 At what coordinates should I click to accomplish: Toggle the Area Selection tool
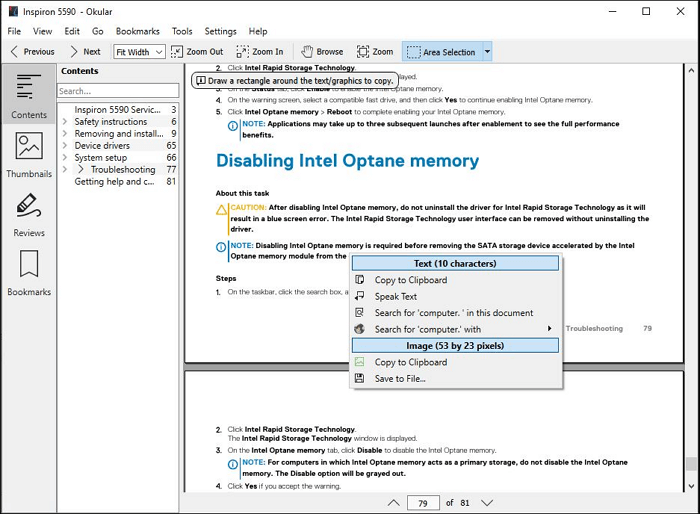pyautogui.click(x=441, y=51)
